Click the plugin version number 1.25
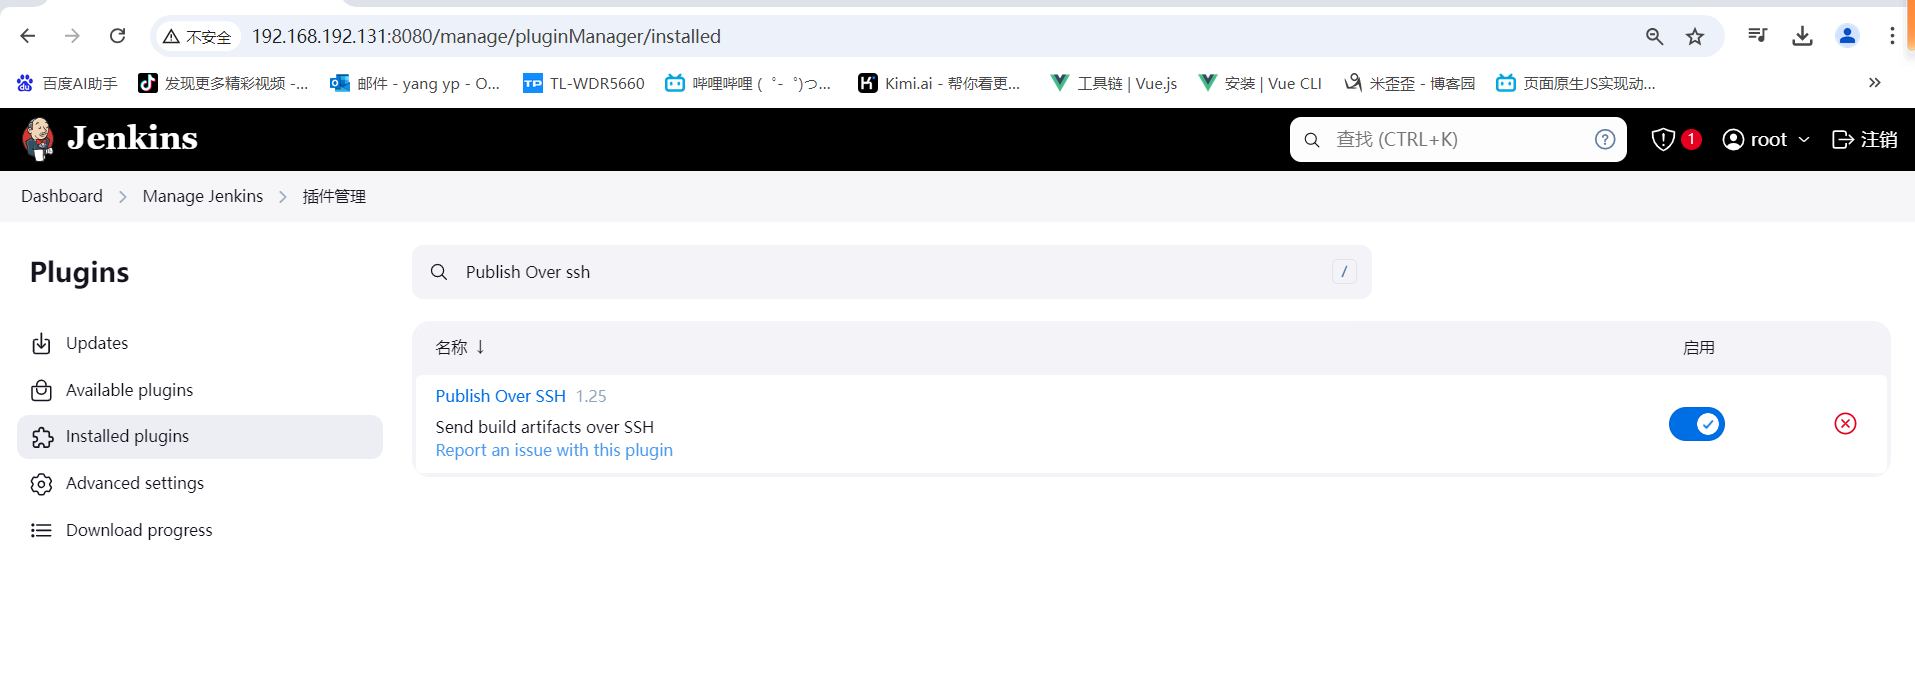This screenshot has height=696, width=1915. 591,396
